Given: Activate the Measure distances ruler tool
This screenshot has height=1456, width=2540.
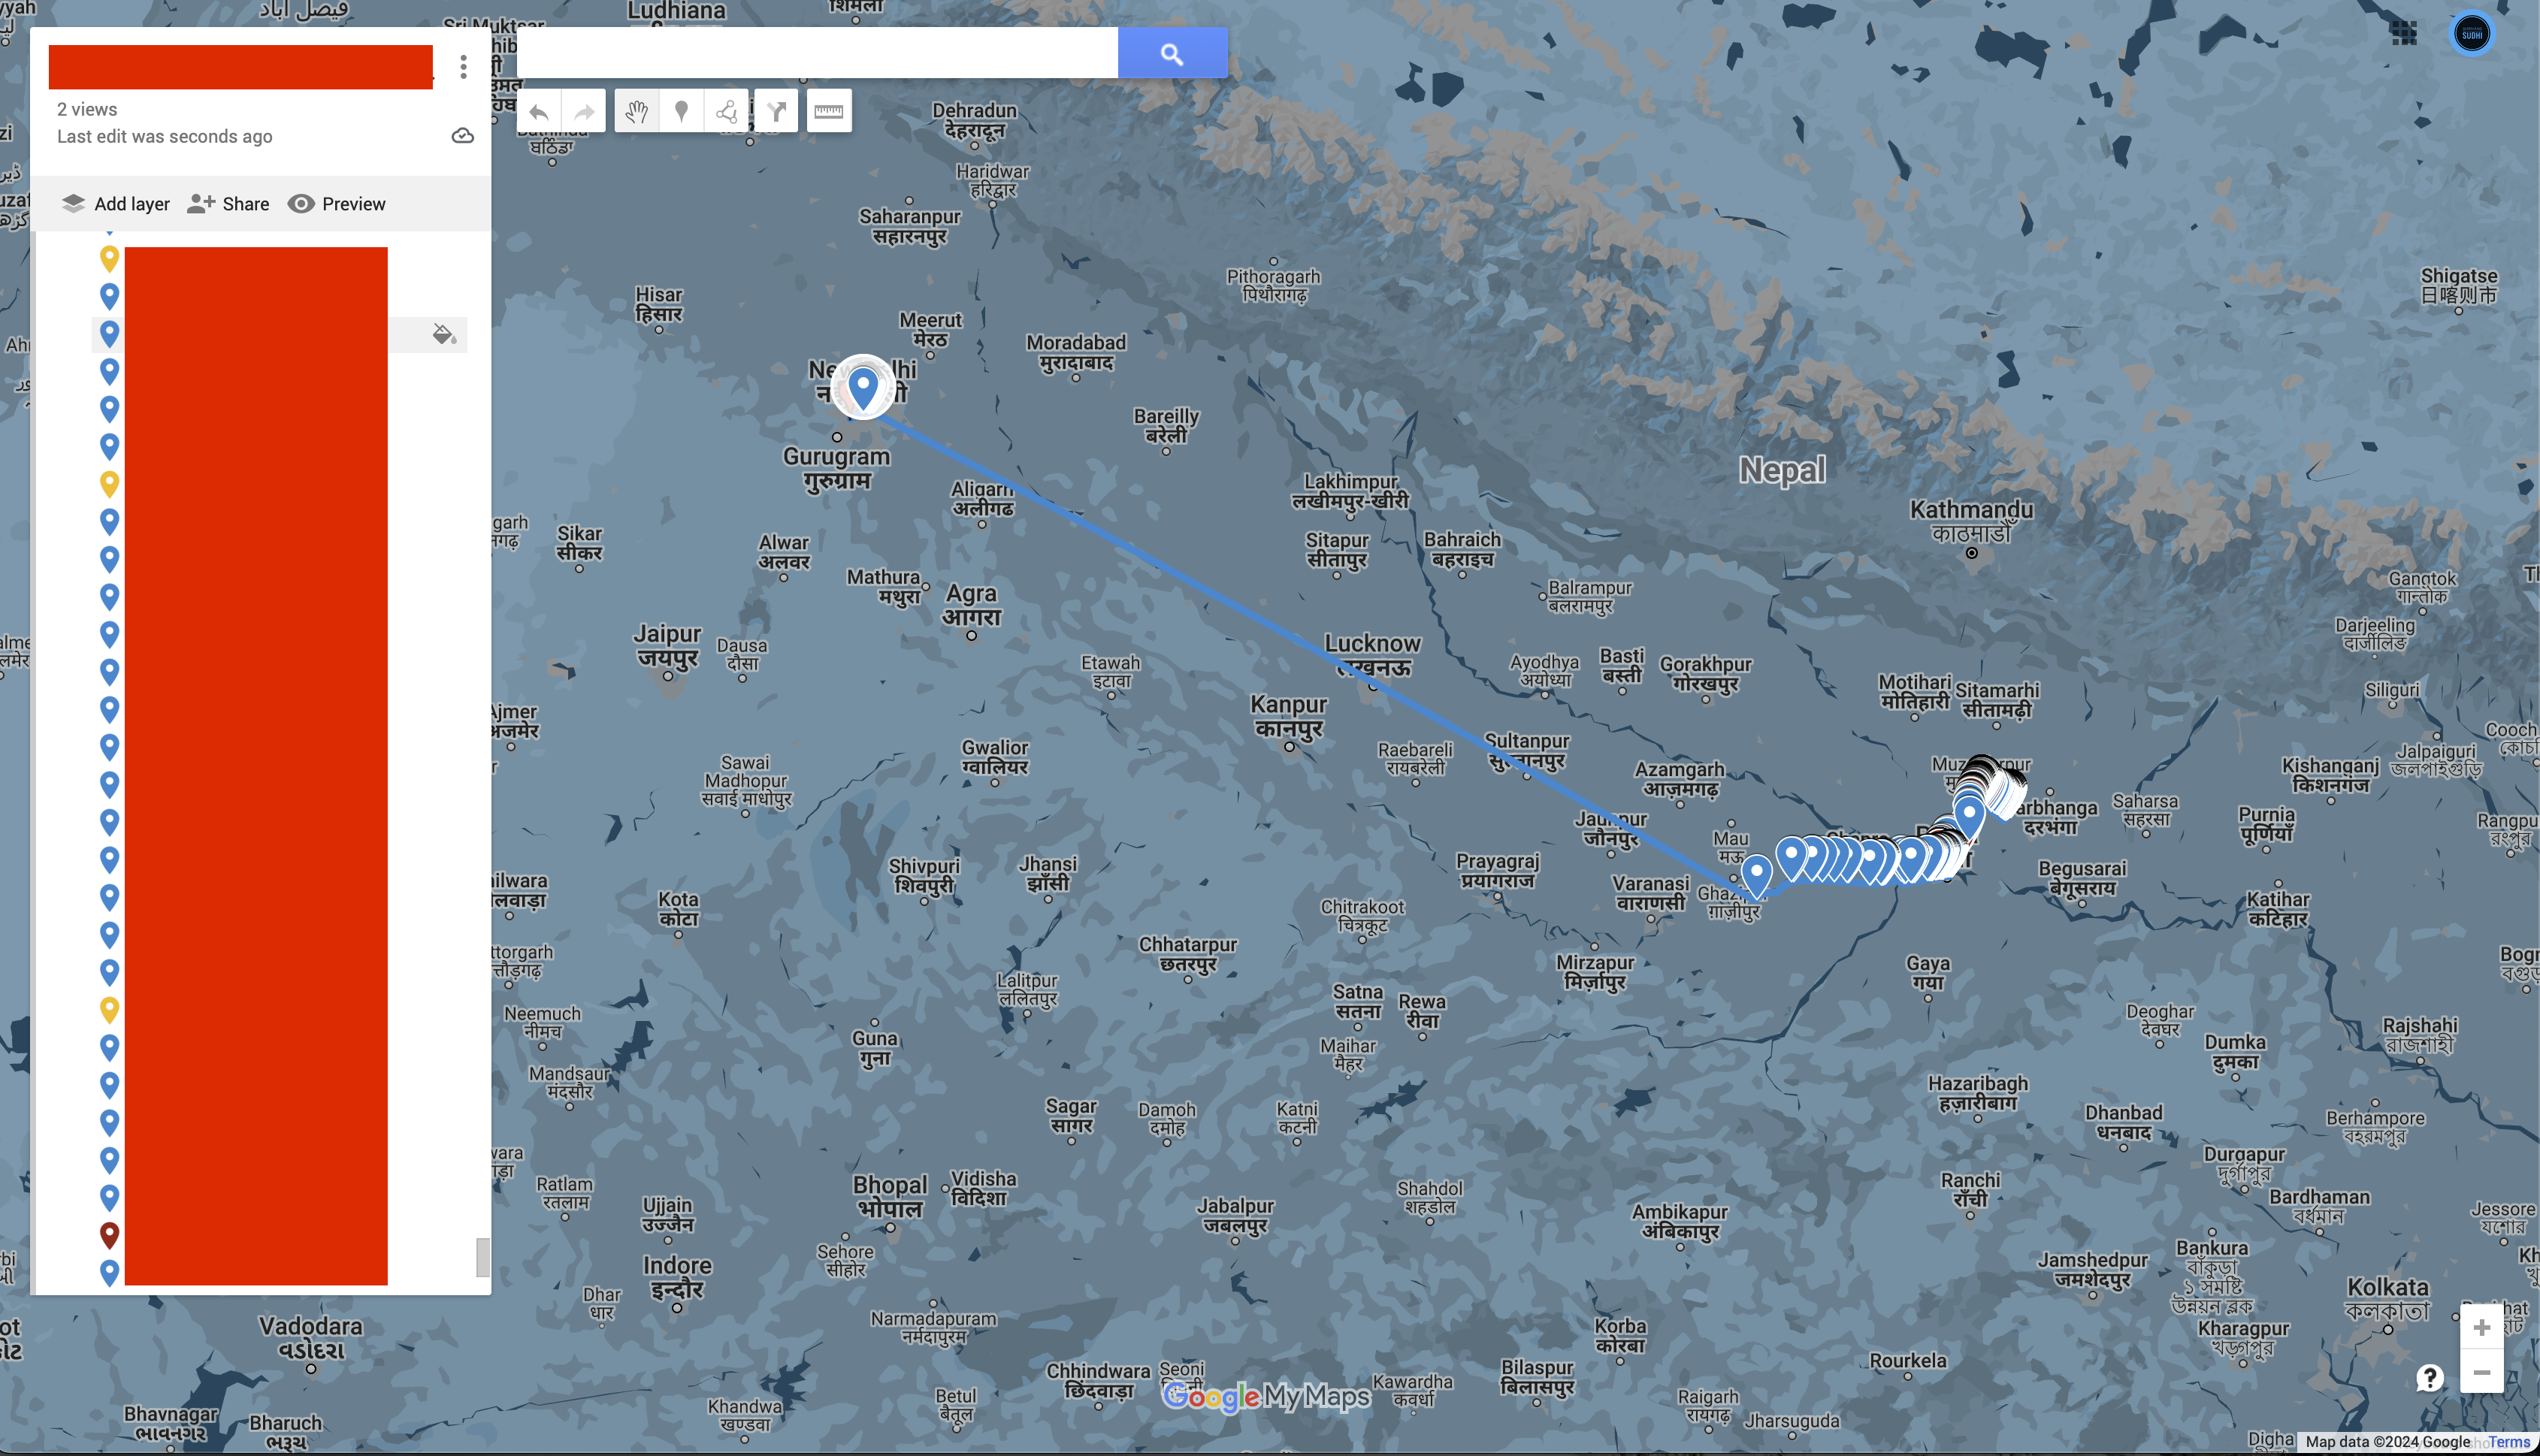Looking at the screenshot, I should click(x=828, y=112).
